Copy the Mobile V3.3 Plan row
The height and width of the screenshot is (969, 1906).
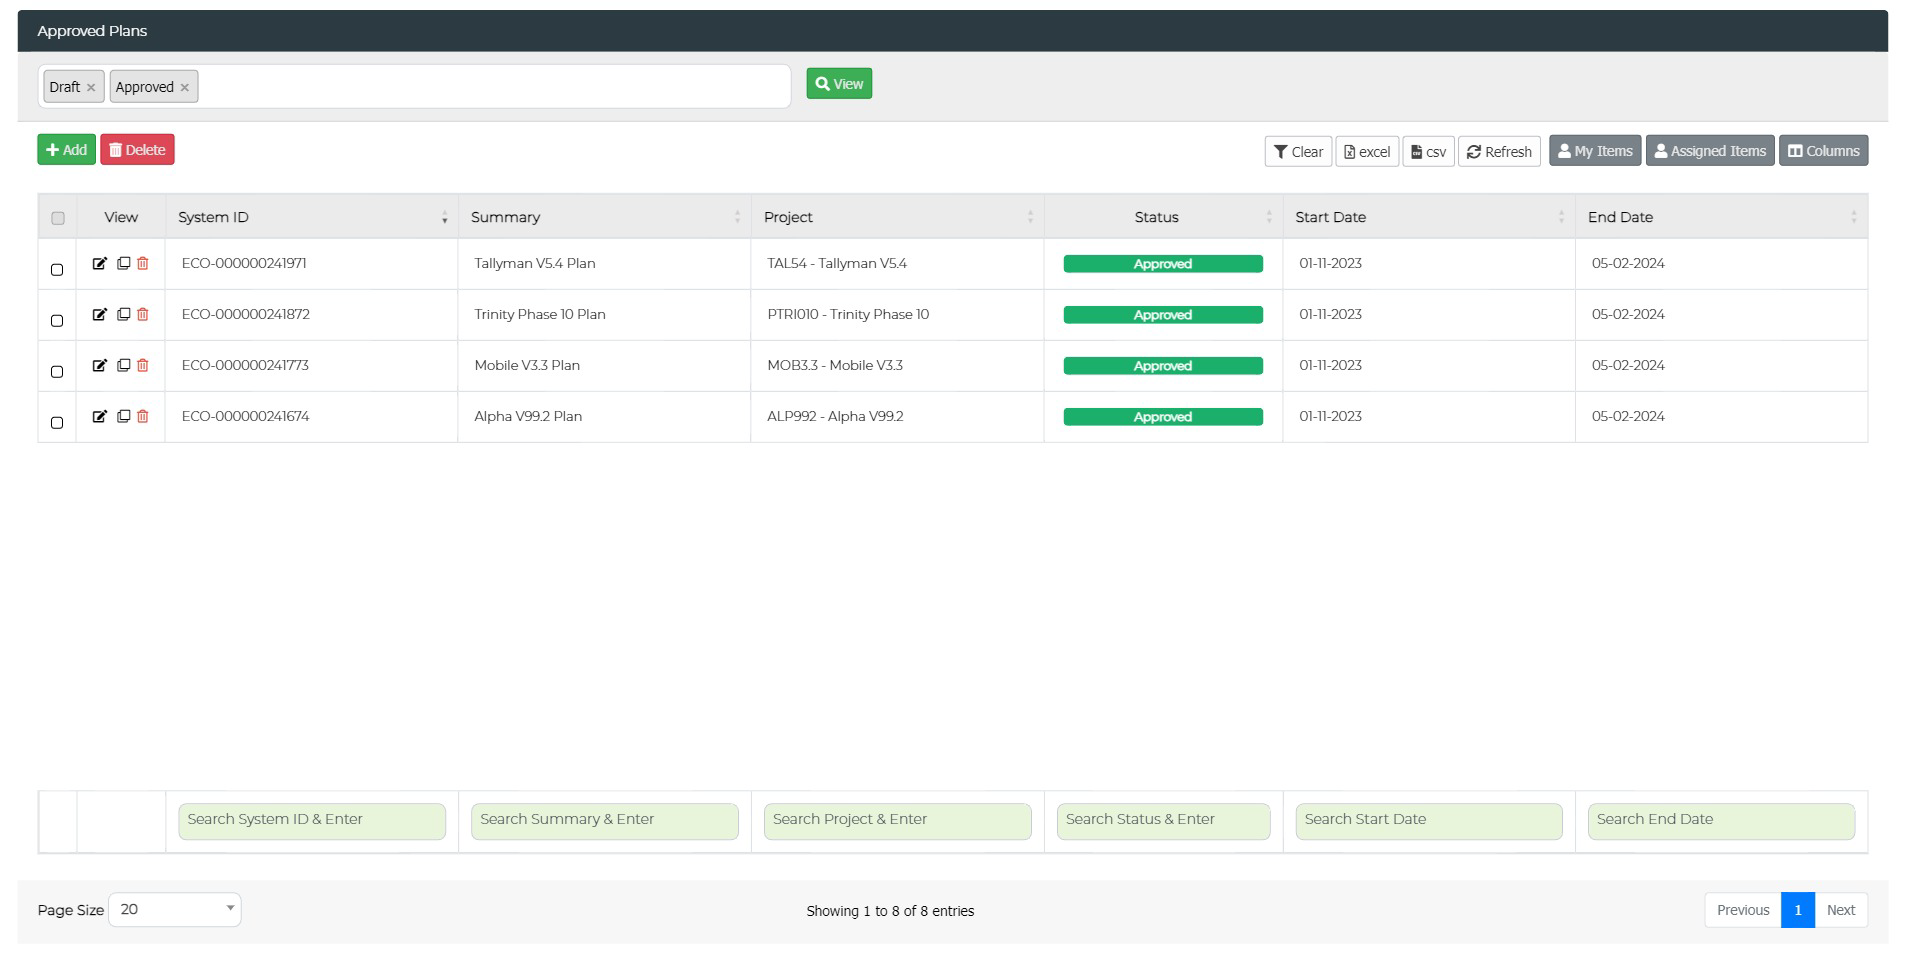123,365
